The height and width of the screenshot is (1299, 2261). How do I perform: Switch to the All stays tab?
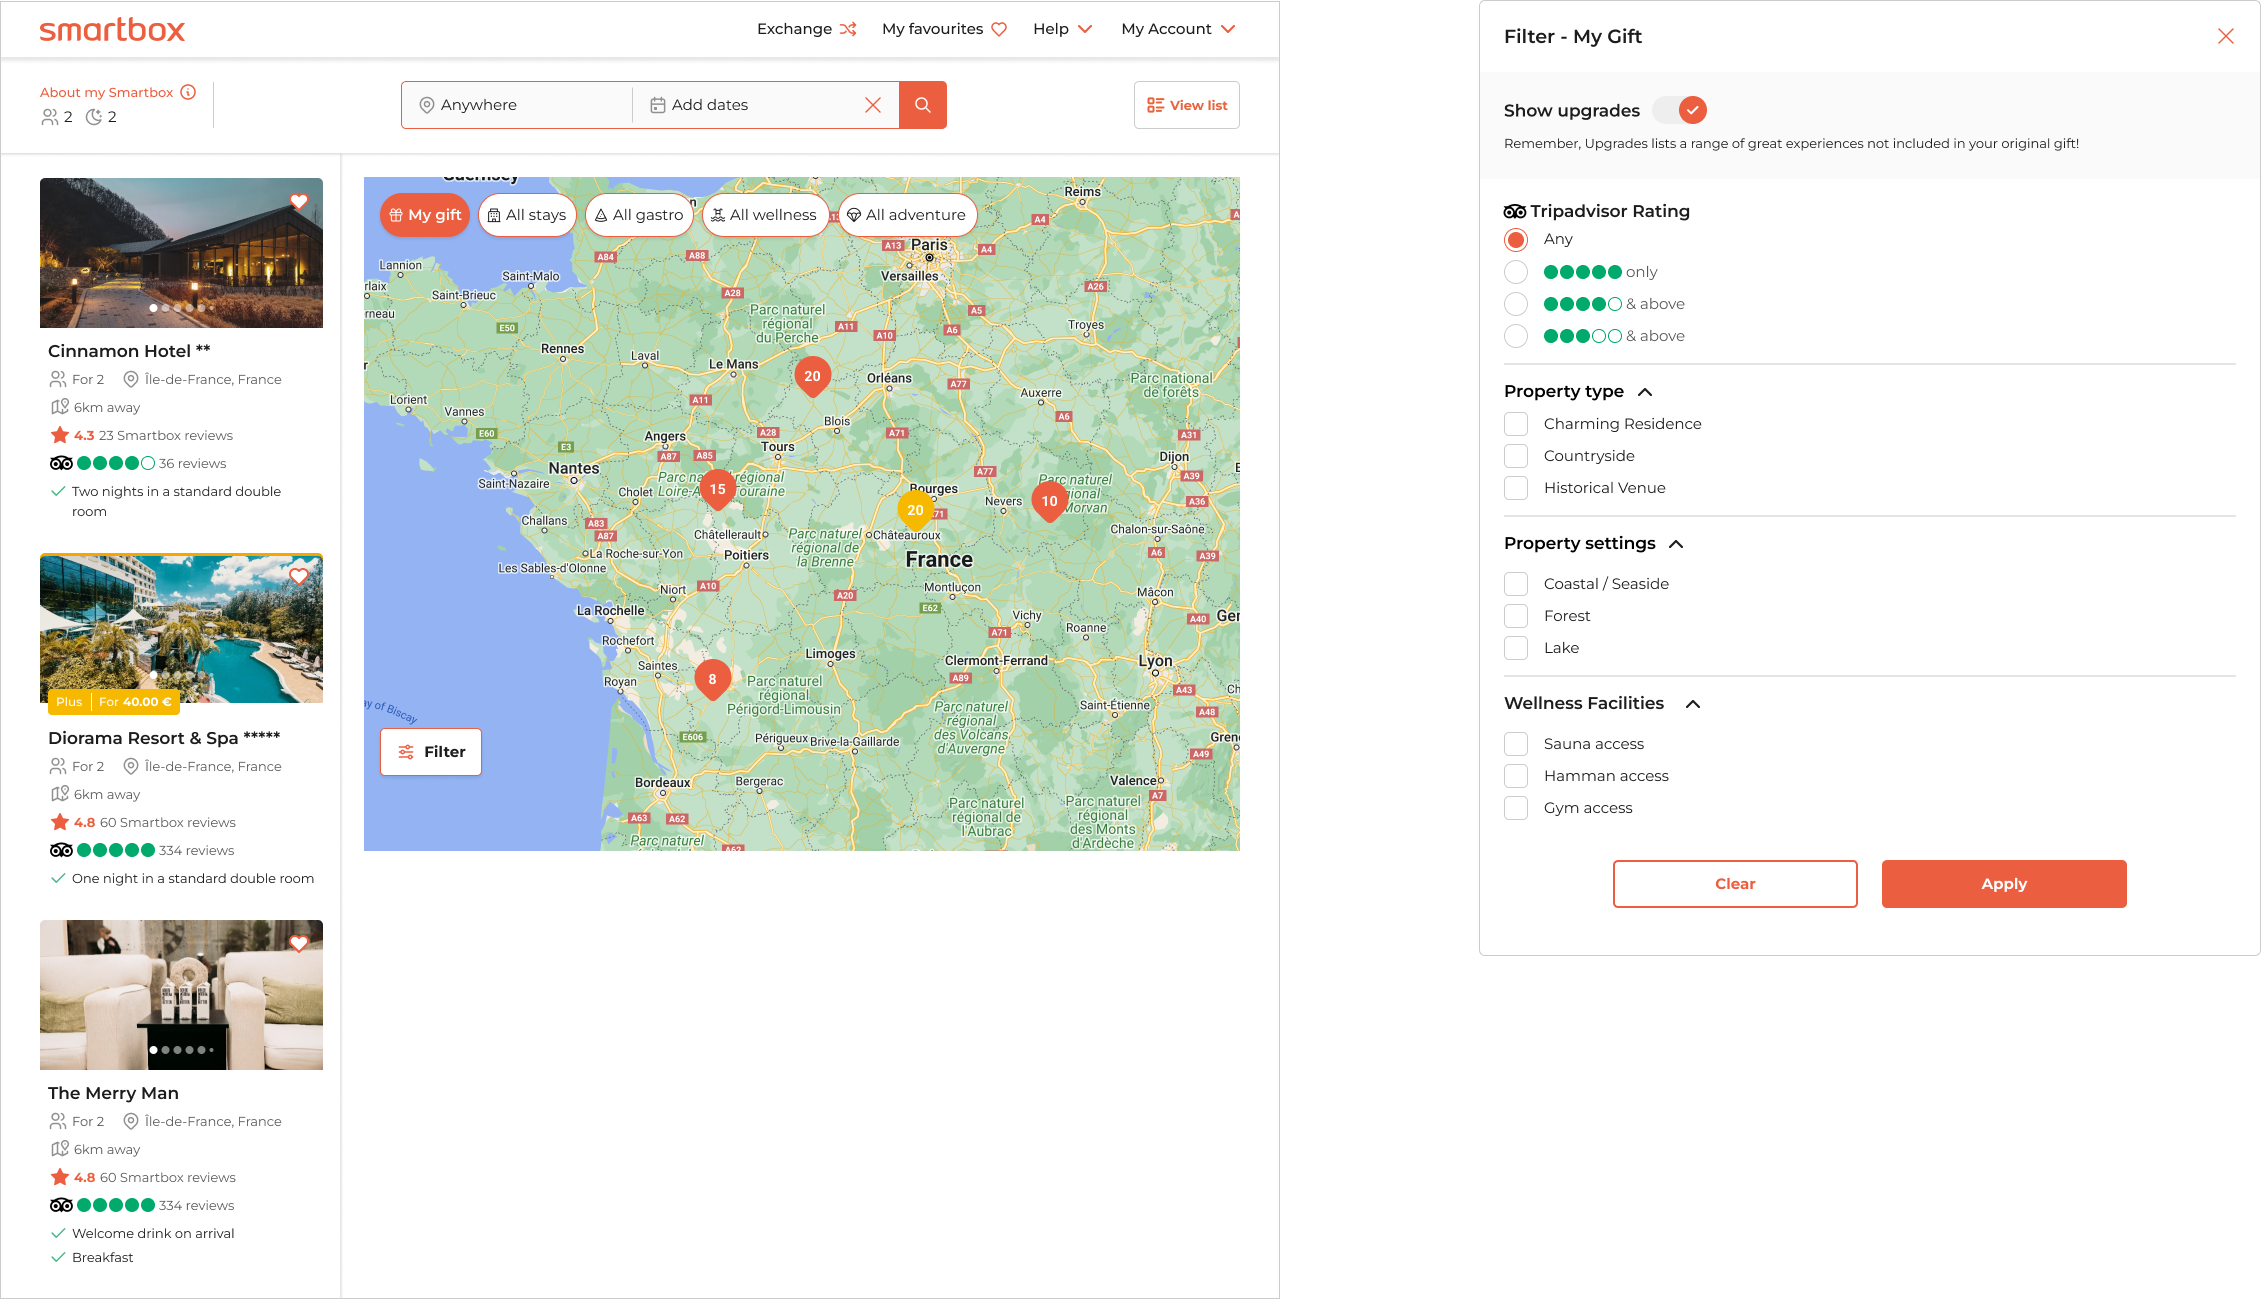(527, 215)
